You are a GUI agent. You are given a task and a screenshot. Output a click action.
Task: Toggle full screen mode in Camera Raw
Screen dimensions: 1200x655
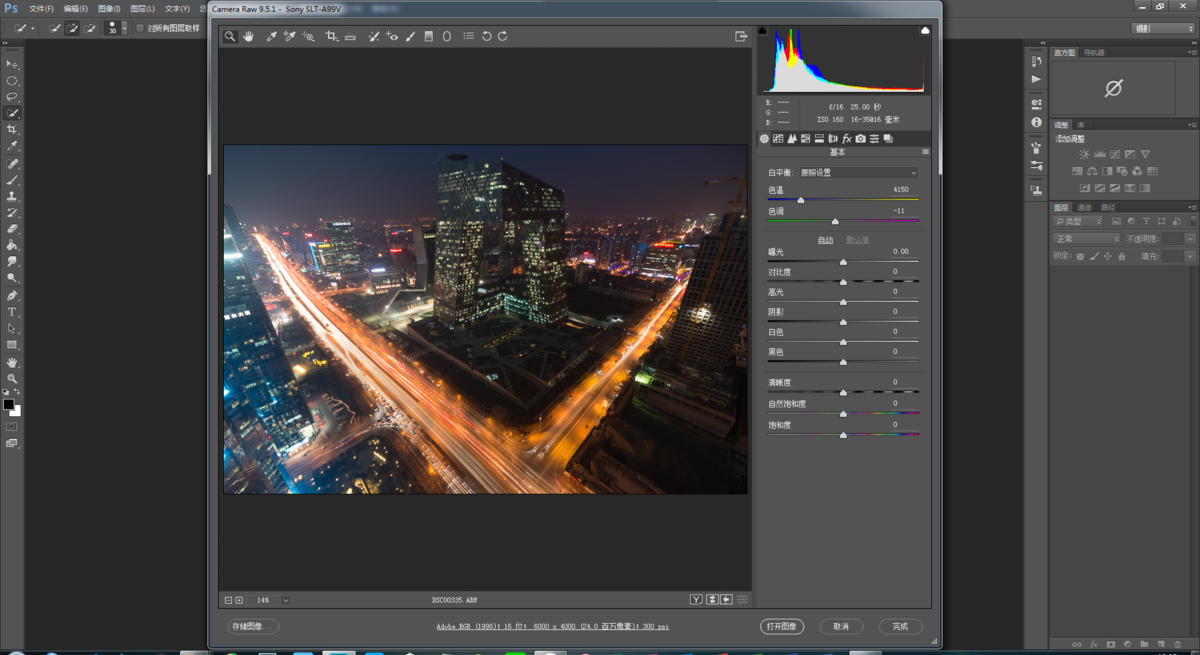click(x=740, y=35)
